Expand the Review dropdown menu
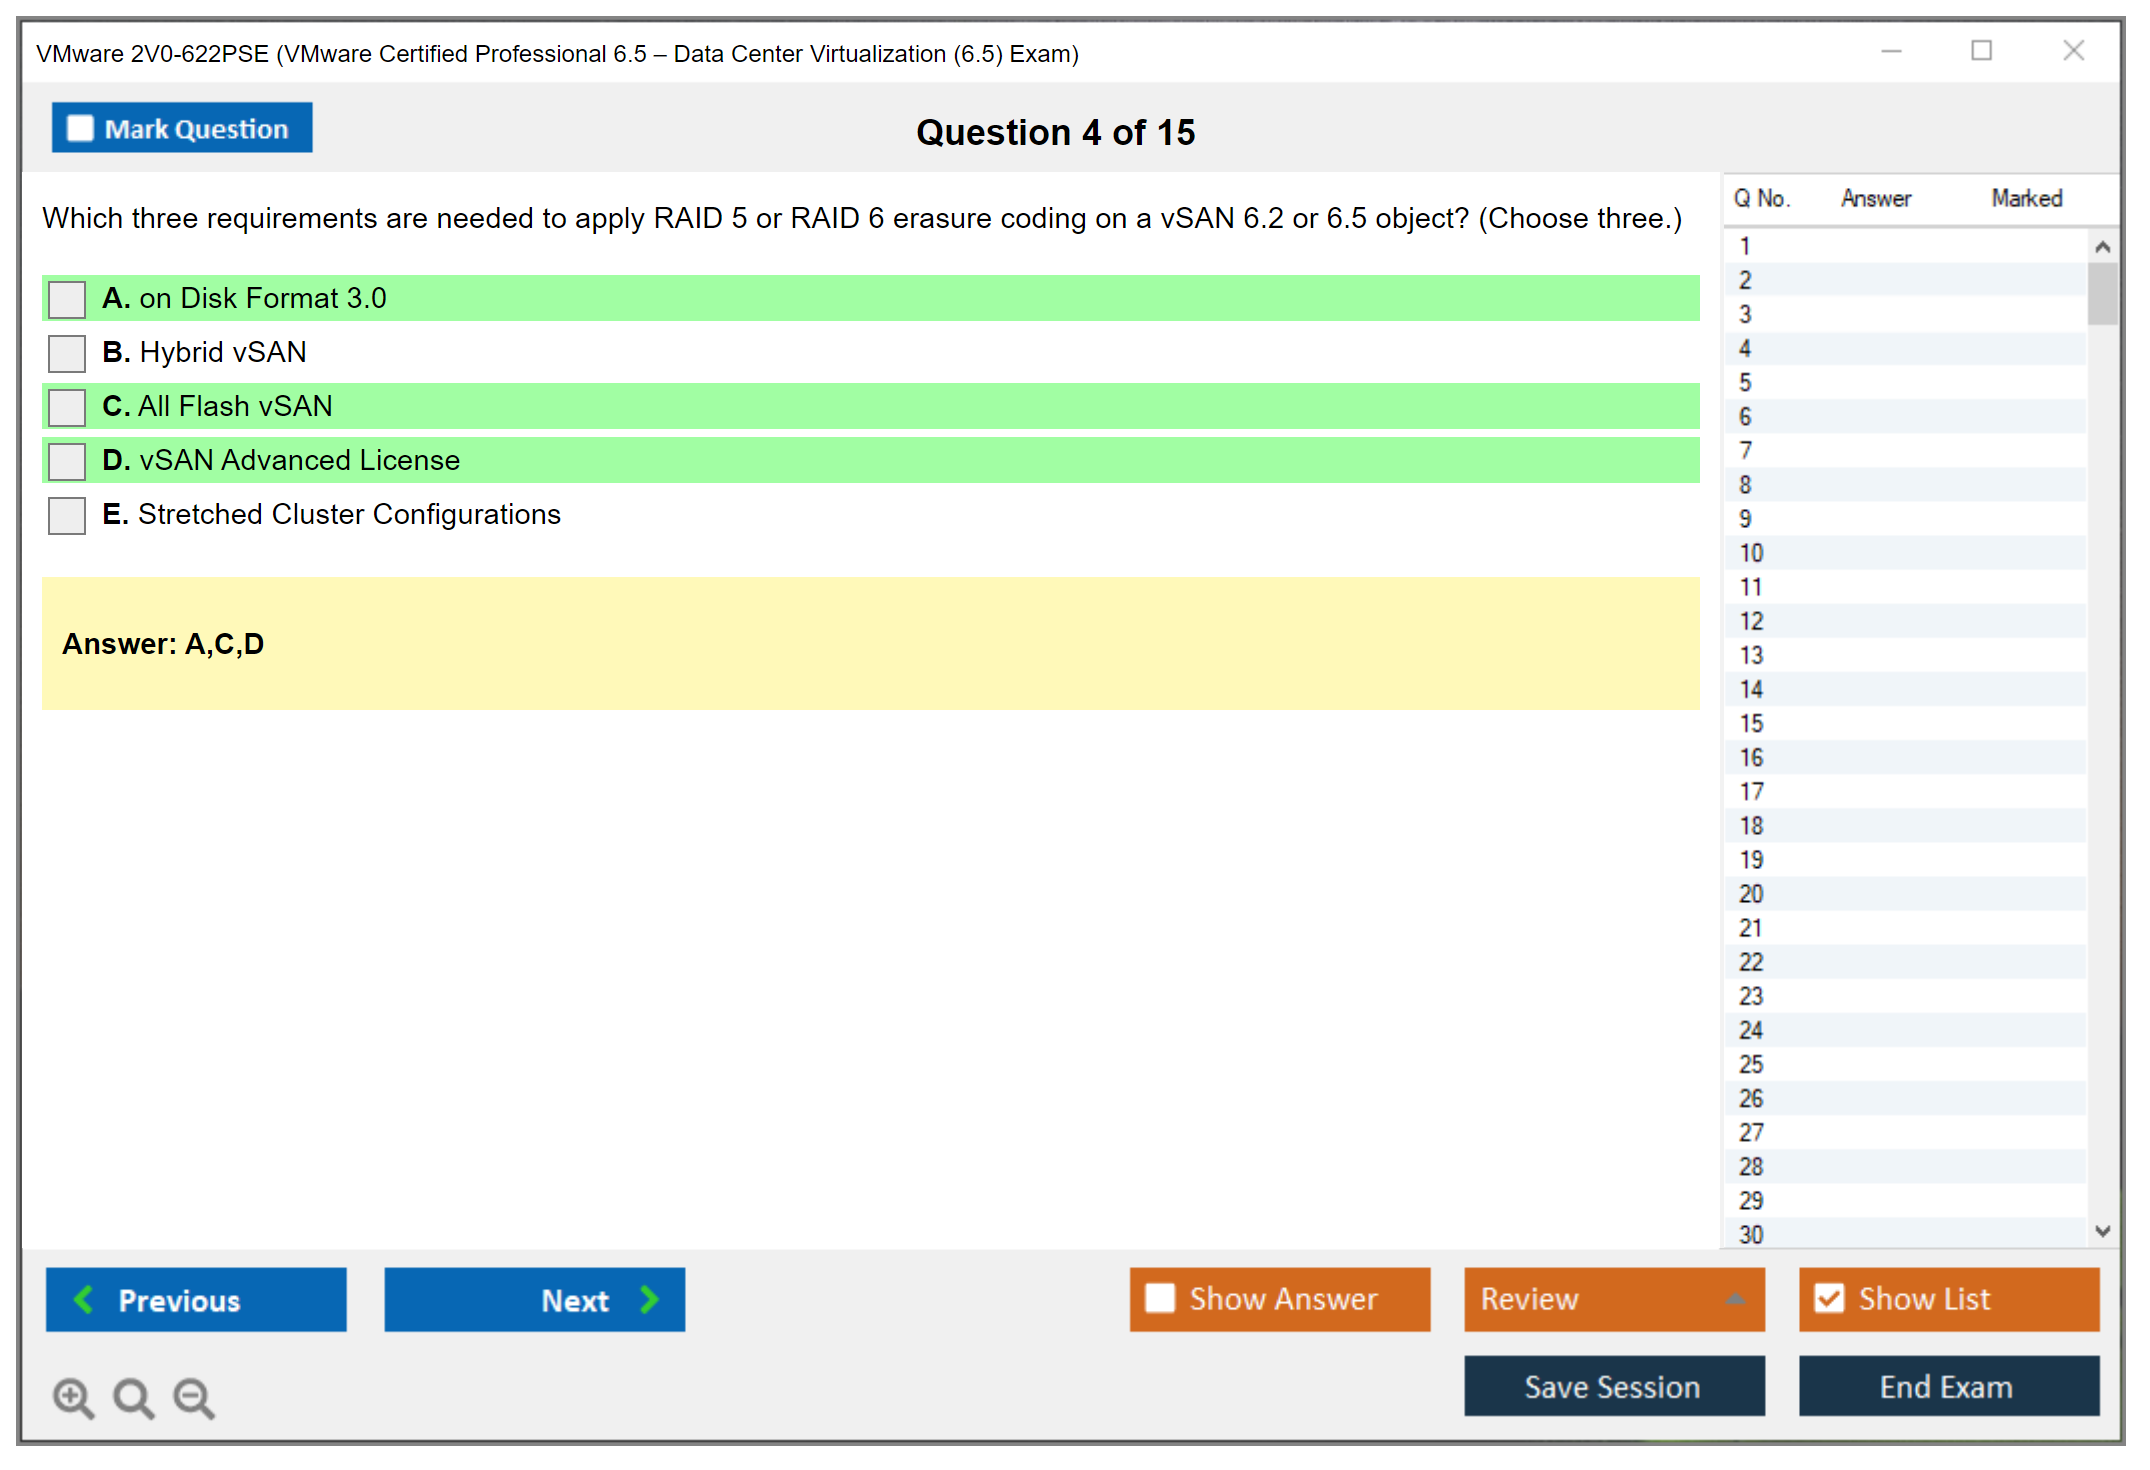Viewport: 2150px width, 1470px height. pos(1736,1299)
